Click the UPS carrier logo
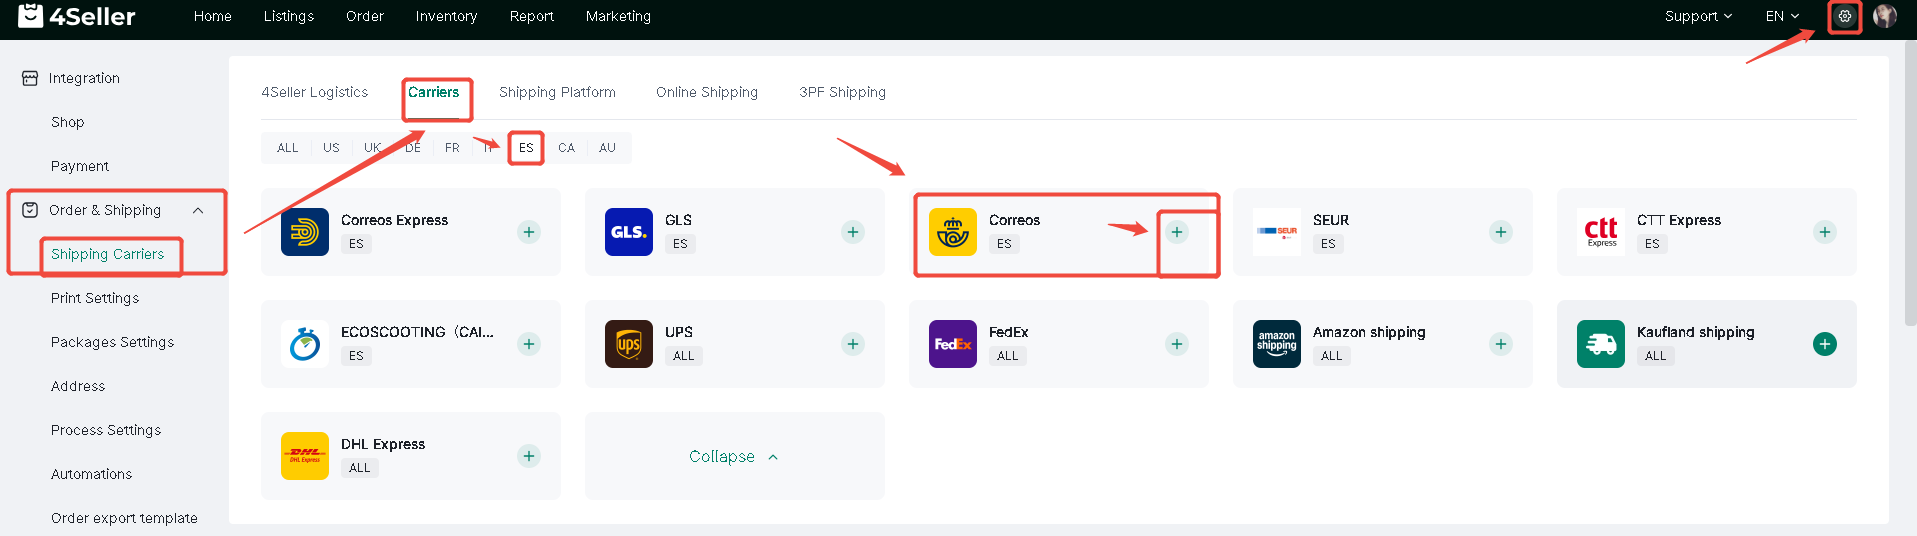The width and height of the screenshot is (1917, 536). coord(629,344)
